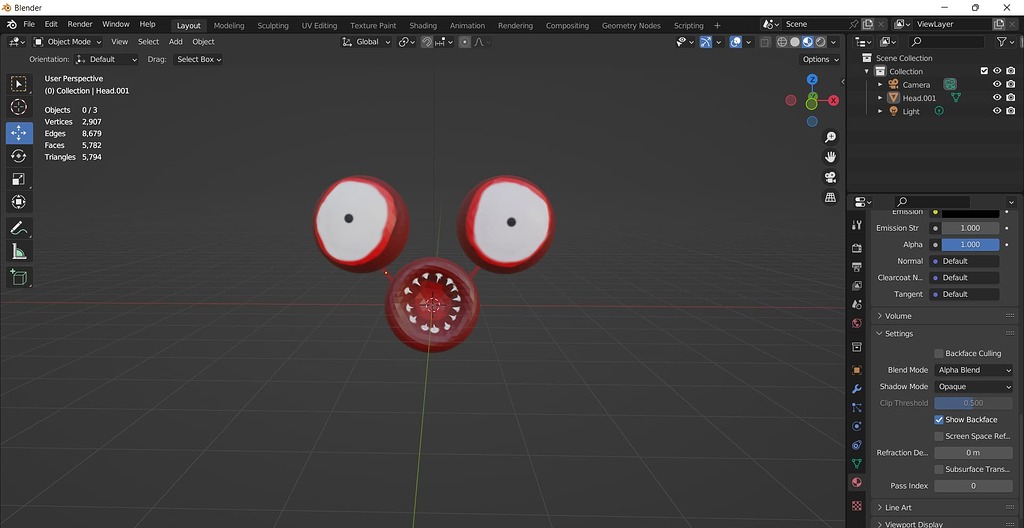Image resolution: width=1024 pixels, height=528 pixels.
Task: Click the Tangent Default socket button
Action: point(966,295)
